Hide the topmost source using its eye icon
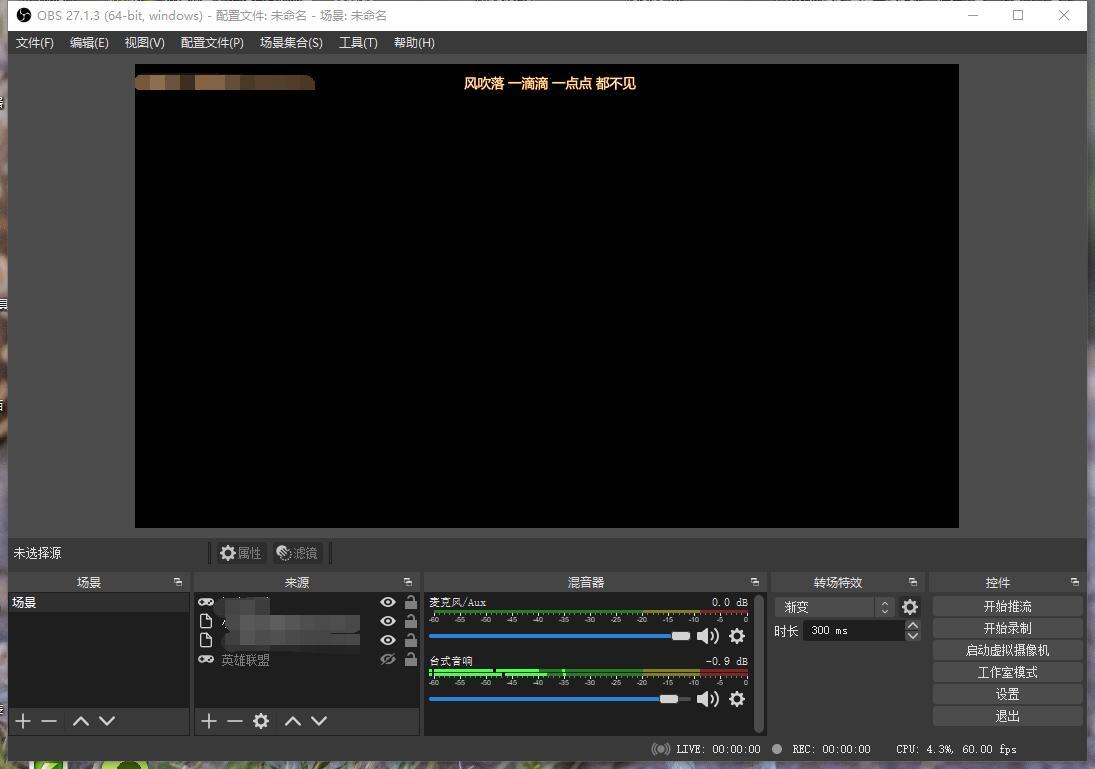Image resolution: width=1095 pixels, height=769 pixels. pyautogui.click(x=388, y=601)
